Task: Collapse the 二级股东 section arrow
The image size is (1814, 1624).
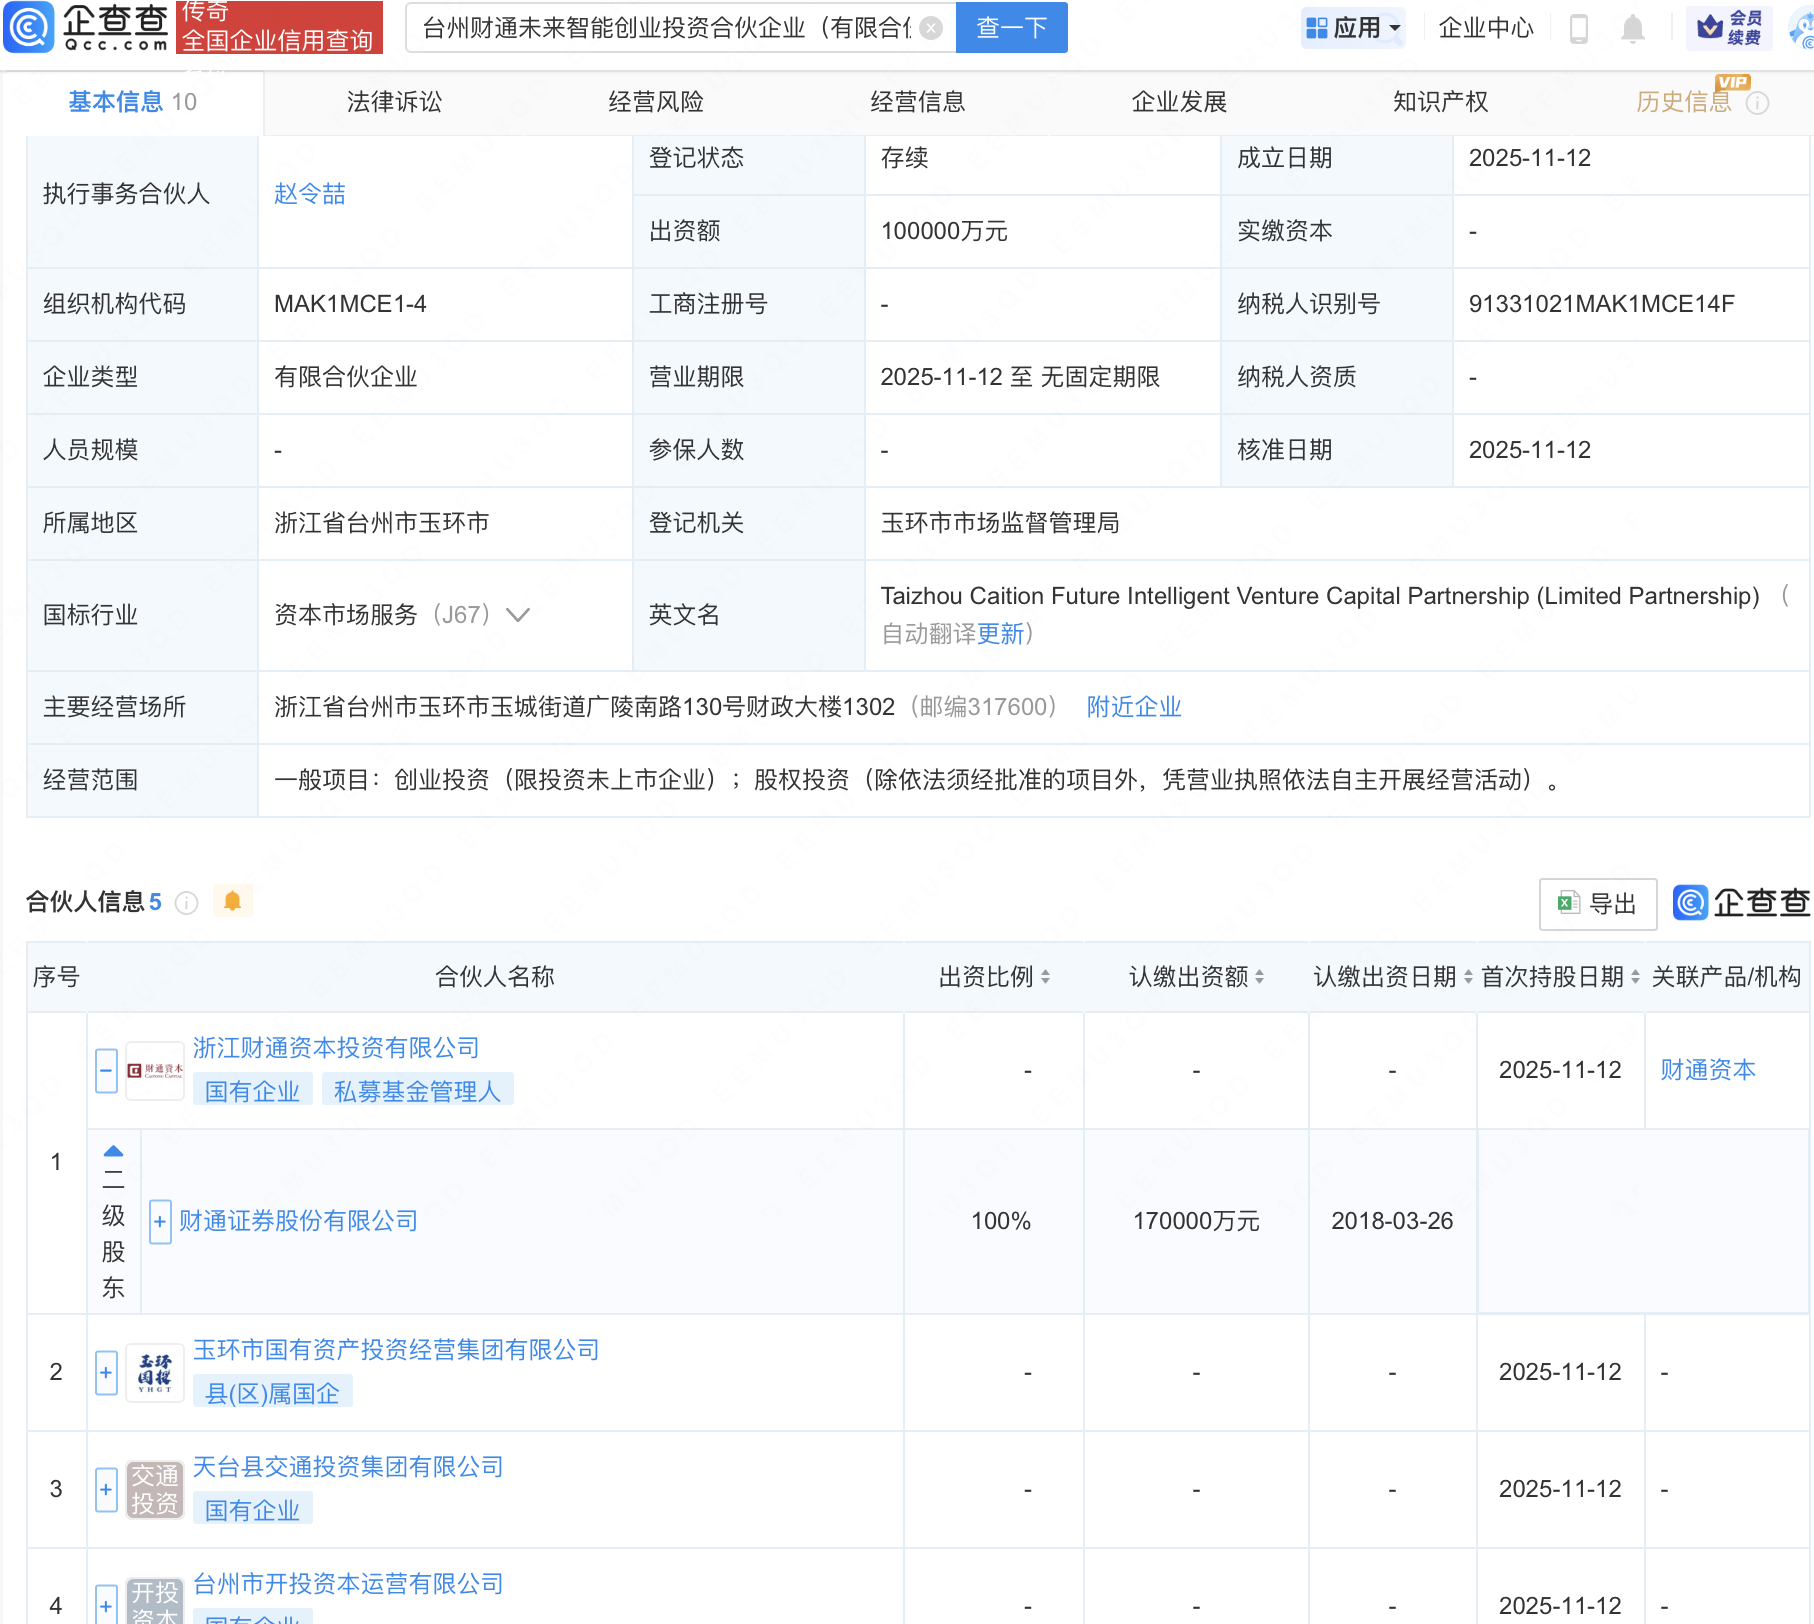Action: coord(113,1151)
